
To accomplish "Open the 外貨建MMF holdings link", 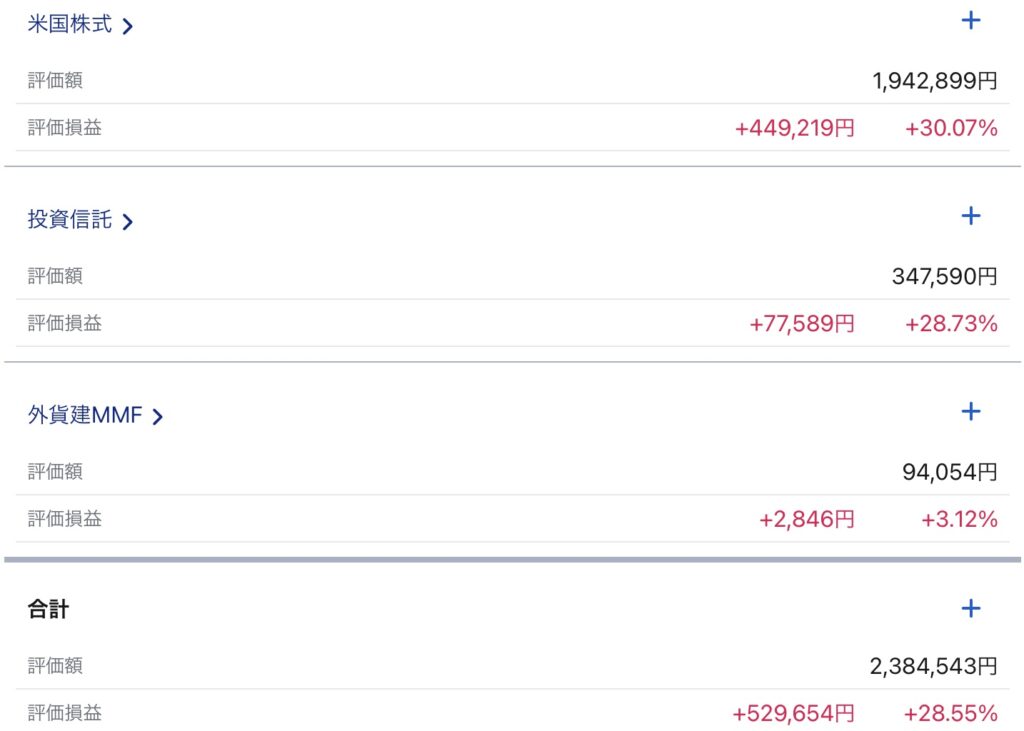I will click(x=85, y=415).
